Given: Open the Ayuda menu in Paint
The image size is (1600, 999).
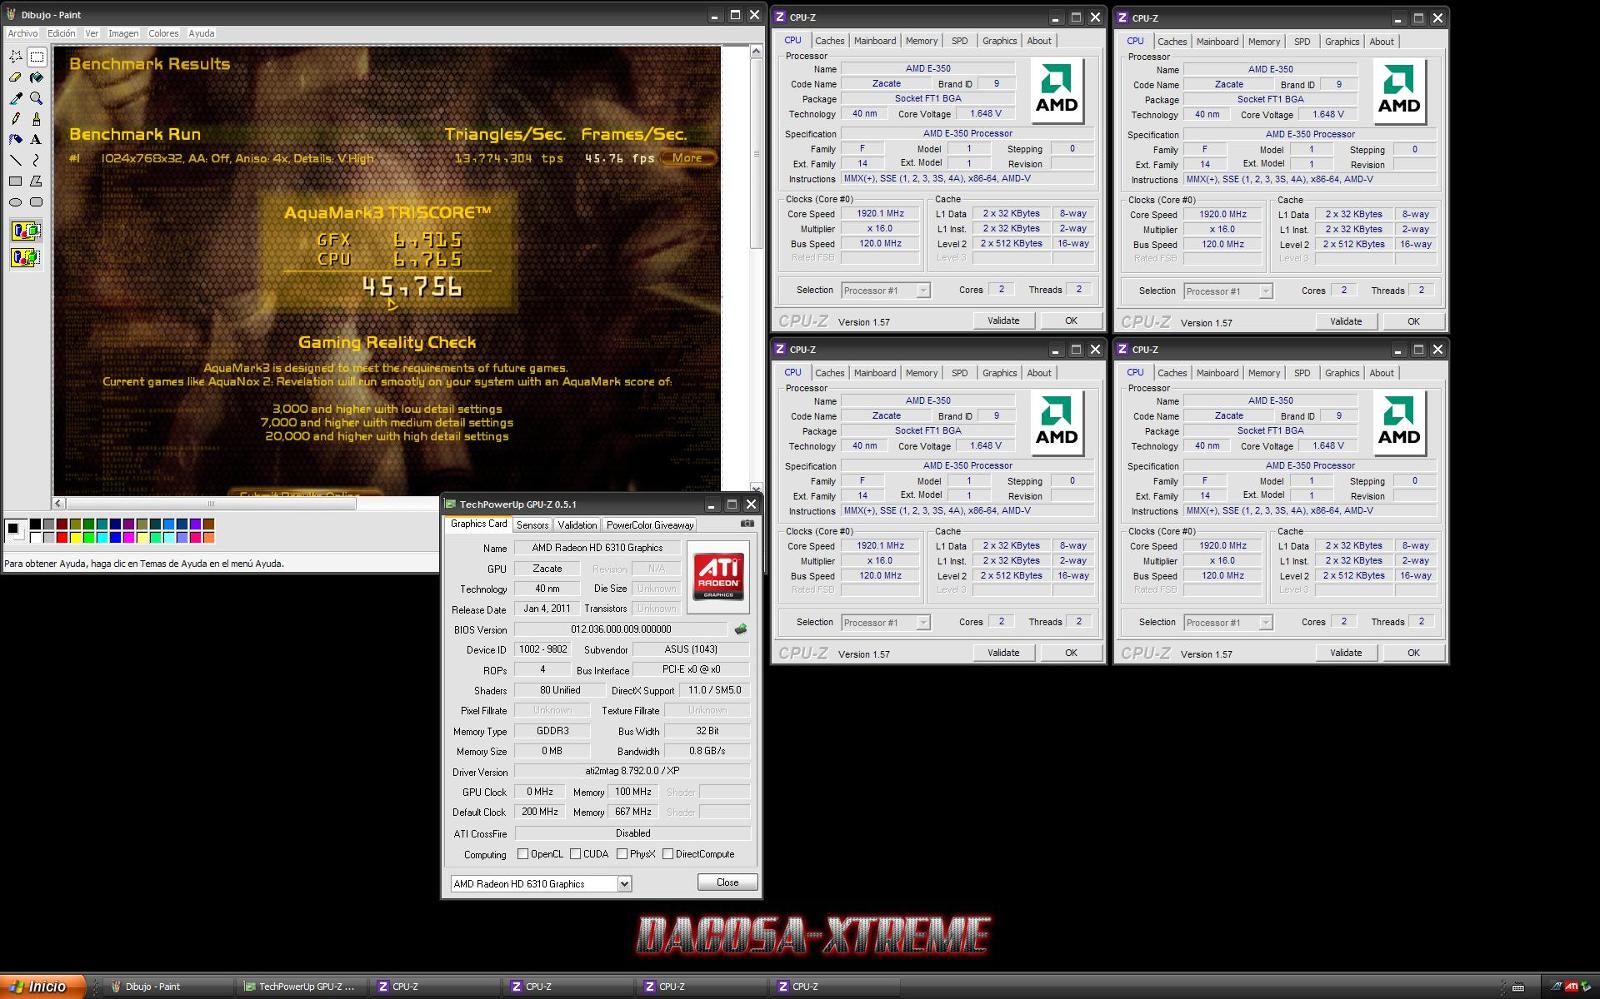Looking at the screenshot, I should click(201, 33).
